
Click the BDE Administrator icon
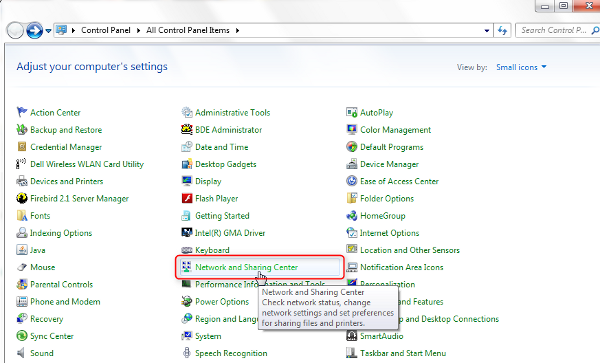pyautogui.click(x=187, y=129)
